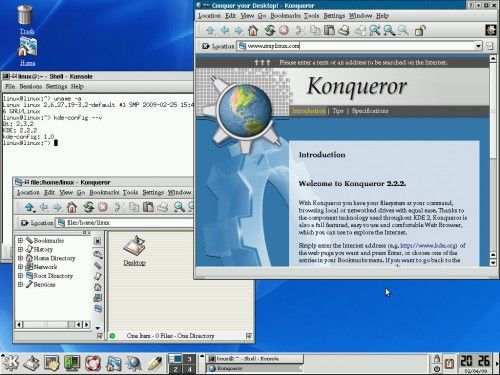This screenshot has width=500, height=375.
Task: Open the Trash desktop icon
Action: point(25,19)
